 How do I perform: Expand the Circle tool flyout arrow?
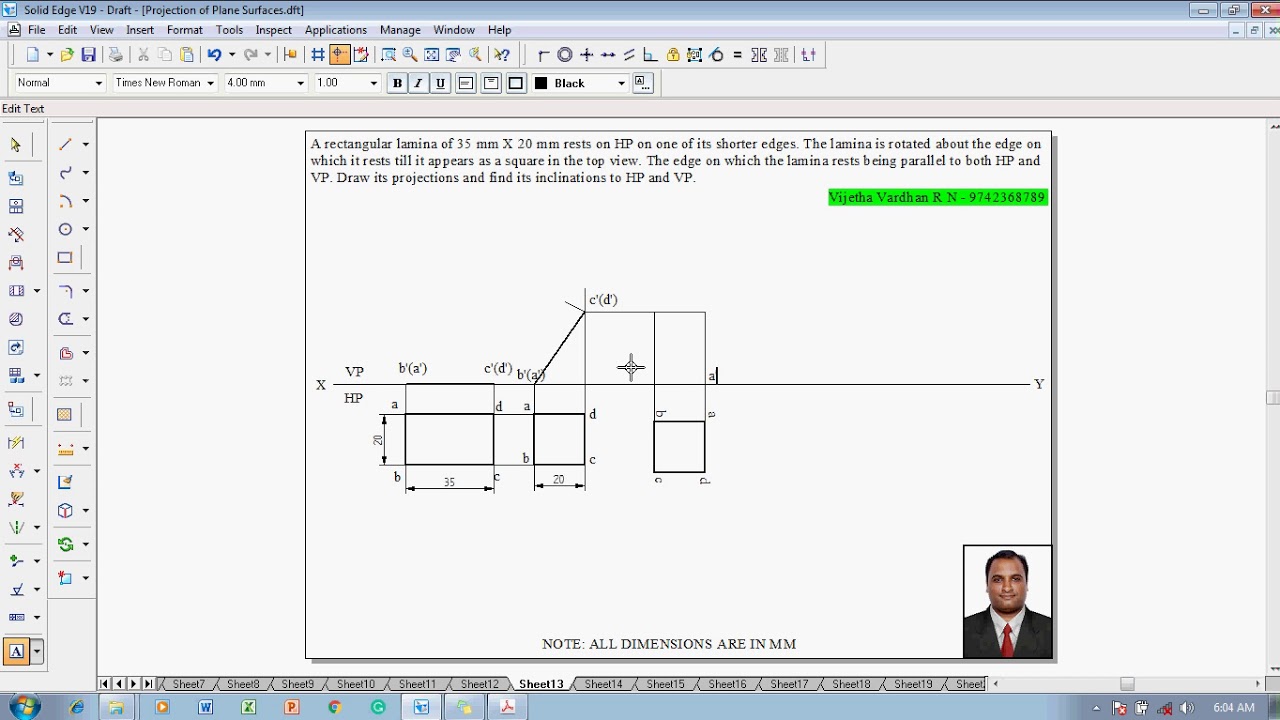85,229
